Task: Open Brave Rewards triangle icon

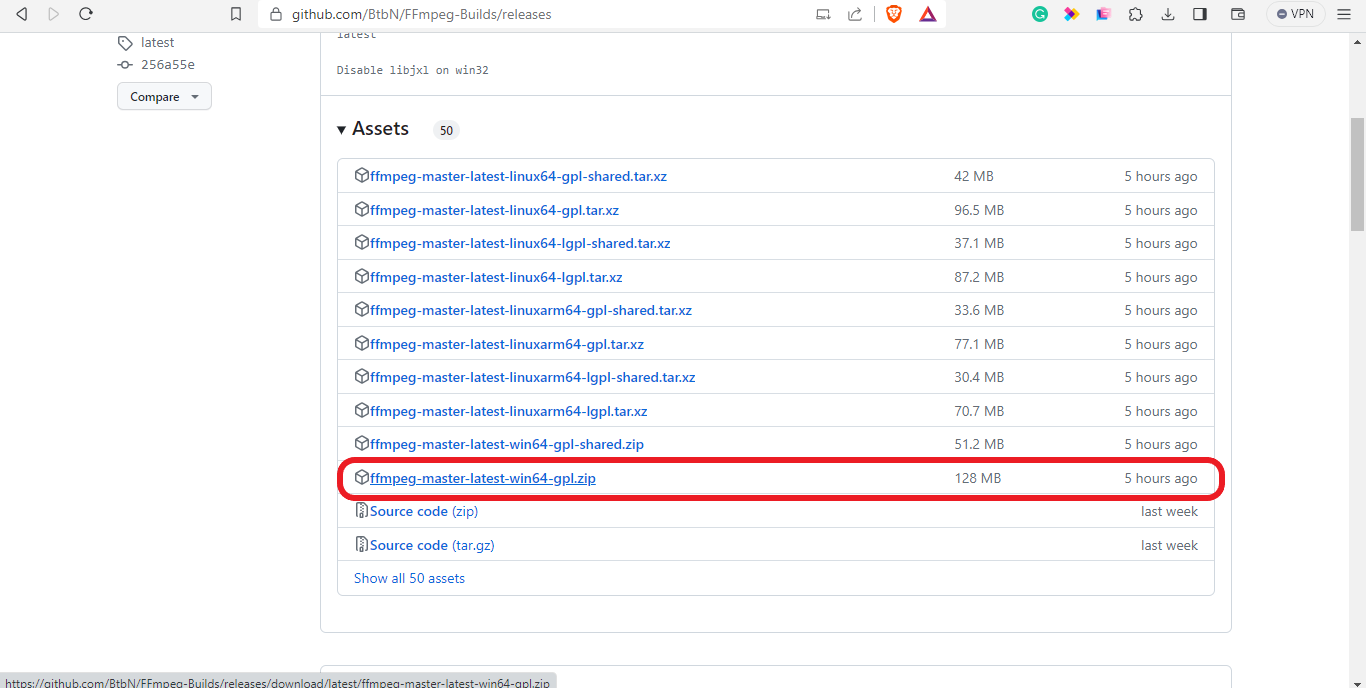Action: coord(928,14)
